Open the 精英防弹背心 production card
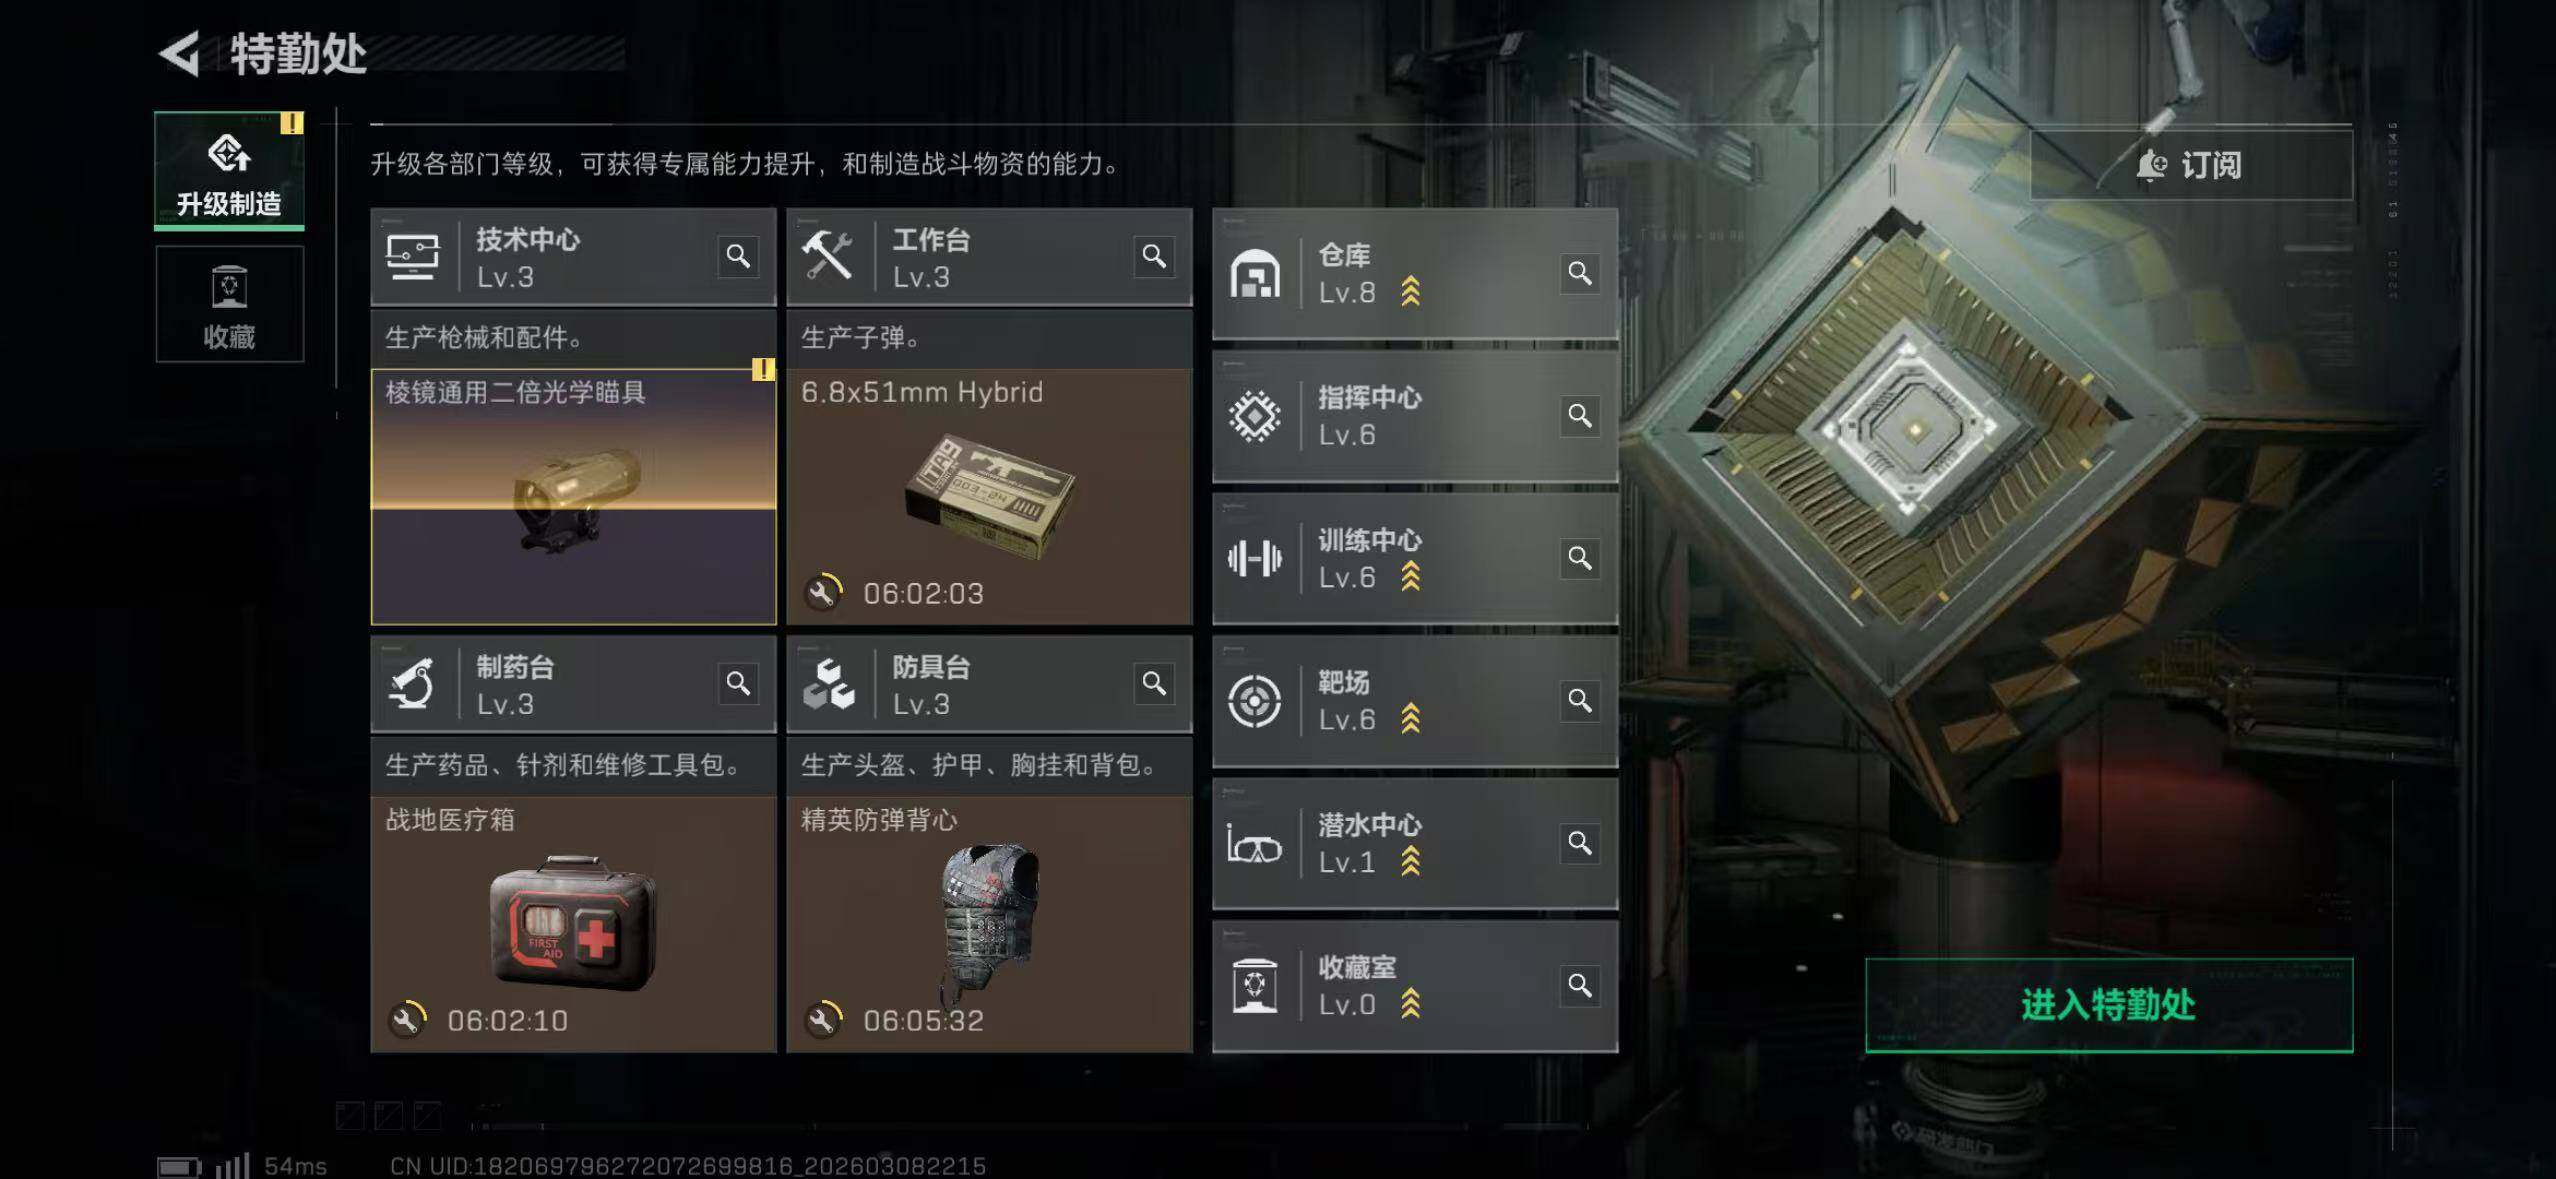The image size is (2556, 1179). pyautogui.click(x=989, y=924)
